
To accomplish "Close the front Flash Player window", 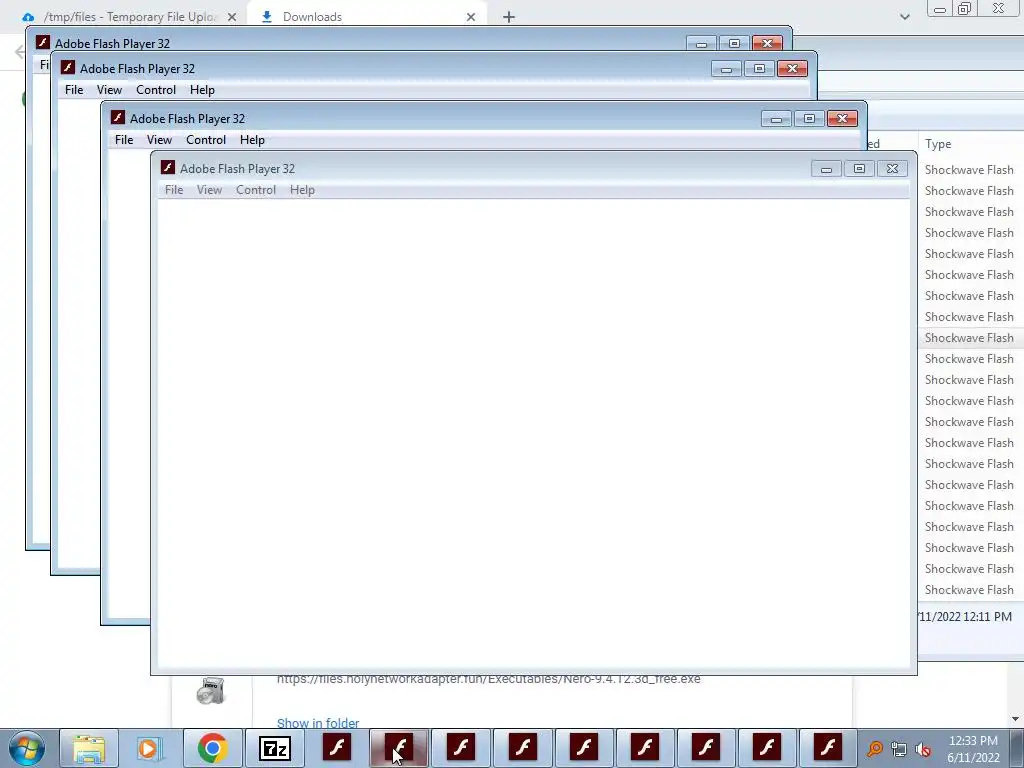I will pos(892,168).
